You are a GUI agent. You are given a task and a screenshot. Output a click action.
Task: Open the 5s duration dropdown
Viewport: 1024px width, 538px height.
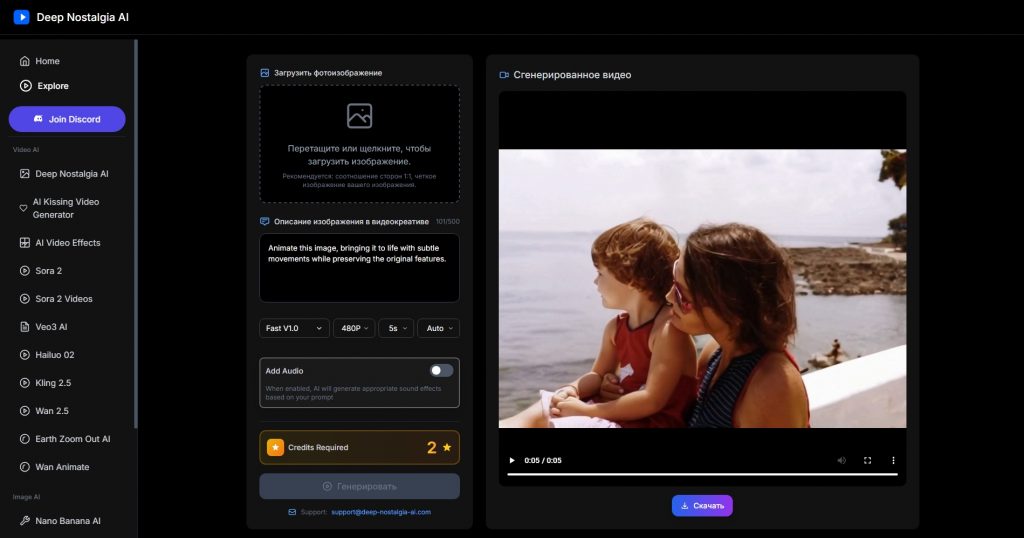pos(395,328)
